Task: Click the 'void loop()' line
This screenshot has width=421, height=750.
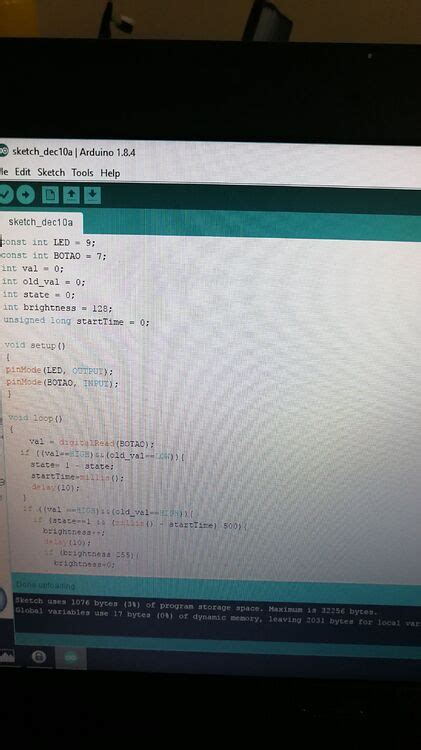Action: (35, 418)
